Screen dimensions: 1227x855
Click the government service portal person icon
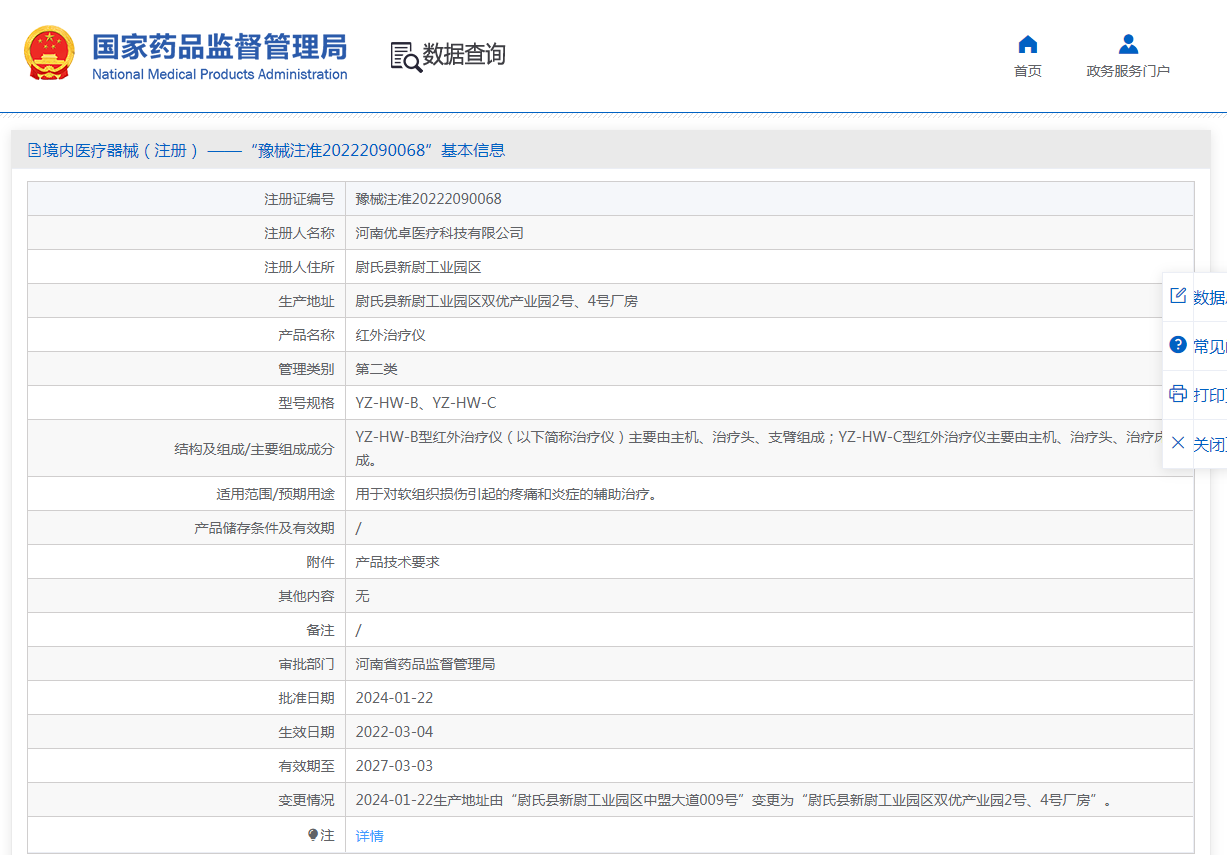click(x=1128, y=44)
